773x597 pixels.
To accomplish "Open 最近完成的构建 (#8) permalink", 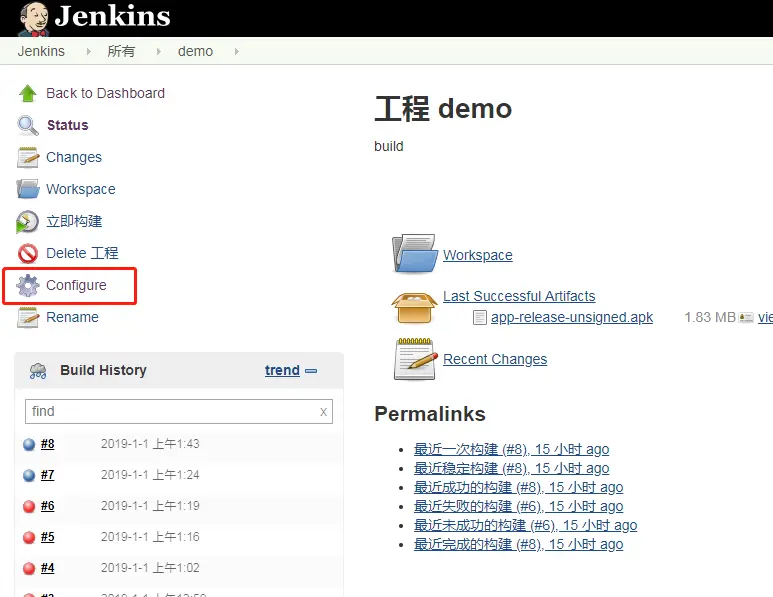I will pos(519,544).
